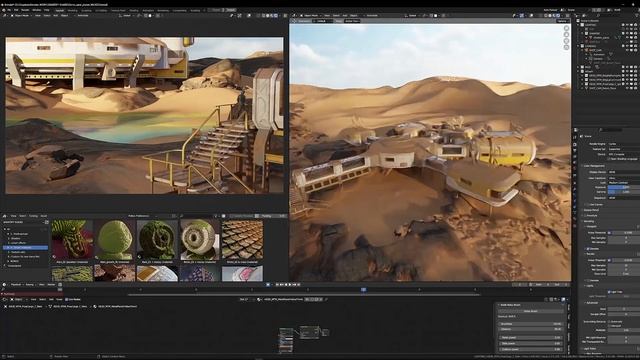
Task: Open the Feature Set dropdown
Action: (624, 149)
